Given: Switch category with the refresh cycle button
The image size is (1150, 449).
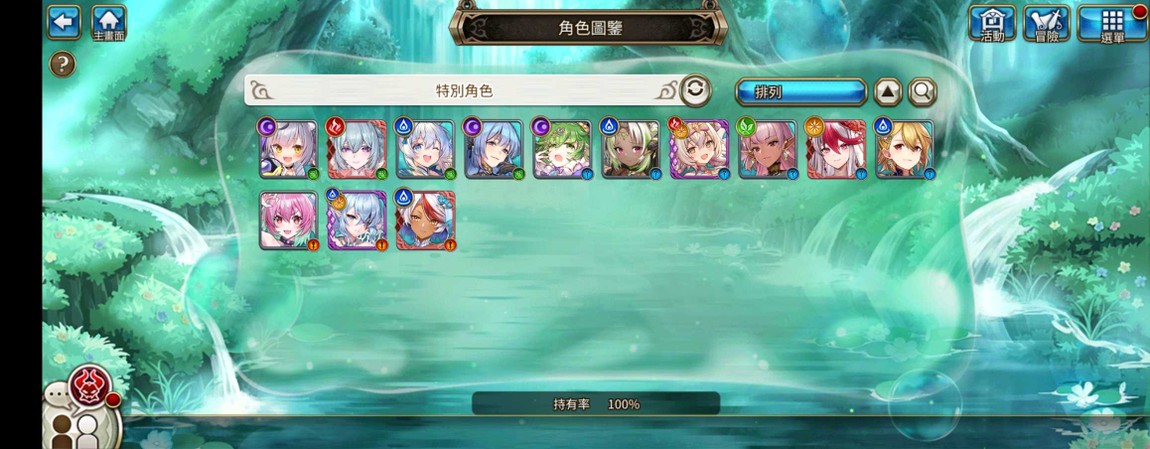Looking at the screenshot, I should 695,90.
